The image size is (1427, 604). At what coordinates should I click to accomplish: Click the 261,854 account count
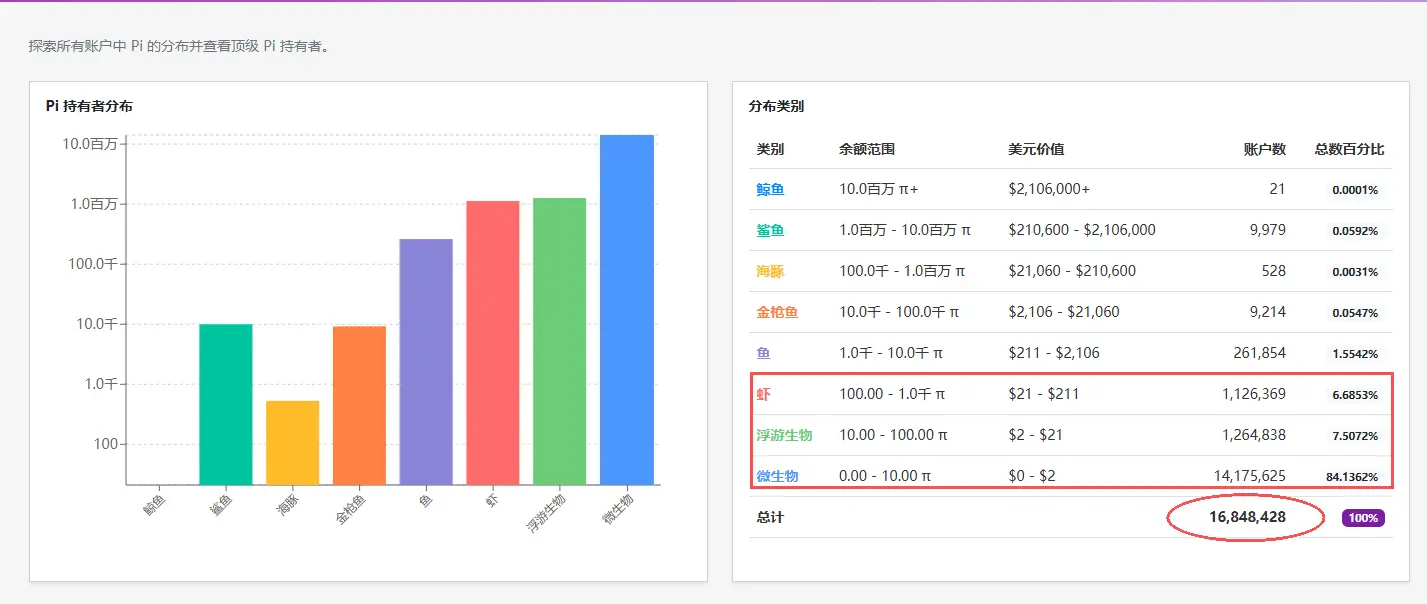pos(1260,353)
